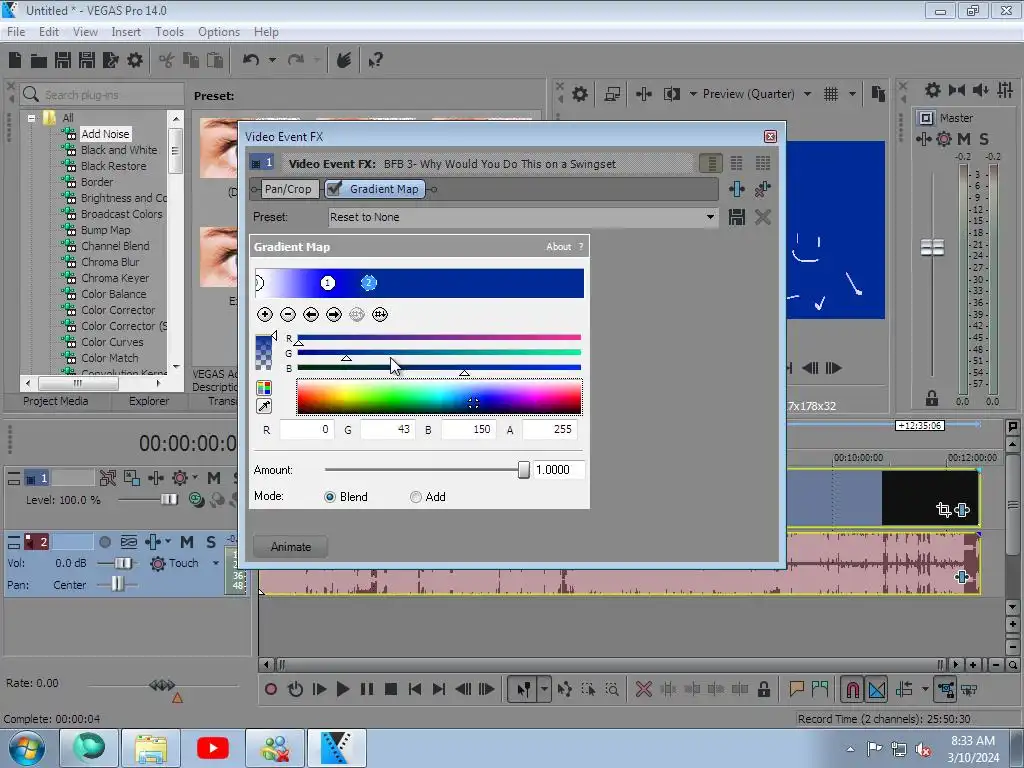The image size is (1024, 768).
Task: Click the Delete red X timeline tool
Action: tap(643, 689)
